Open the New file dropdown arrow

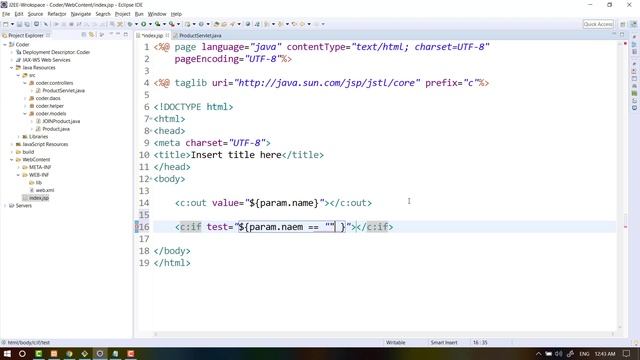[x=12, y=24]
